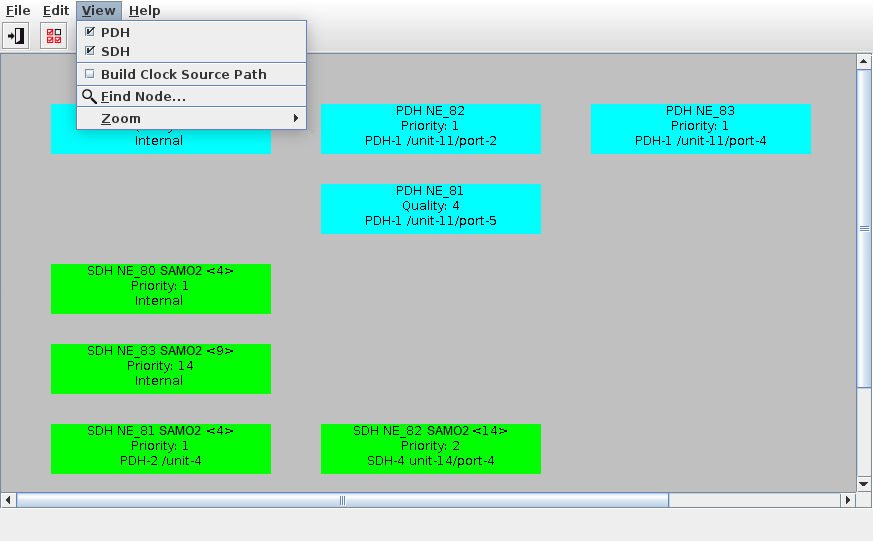Click the vertical scrollbar up arrow

tap(864, 62)
